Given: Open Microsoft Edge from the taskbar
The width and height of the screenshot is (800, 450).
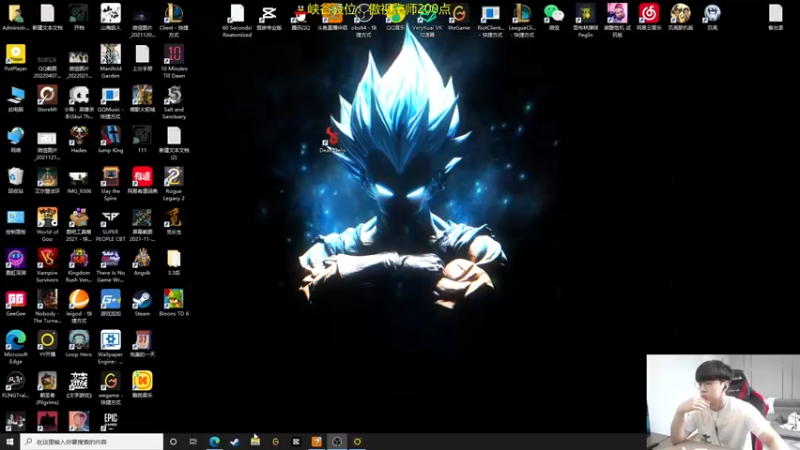Looking at the screenshot, I should coord(214,441).
